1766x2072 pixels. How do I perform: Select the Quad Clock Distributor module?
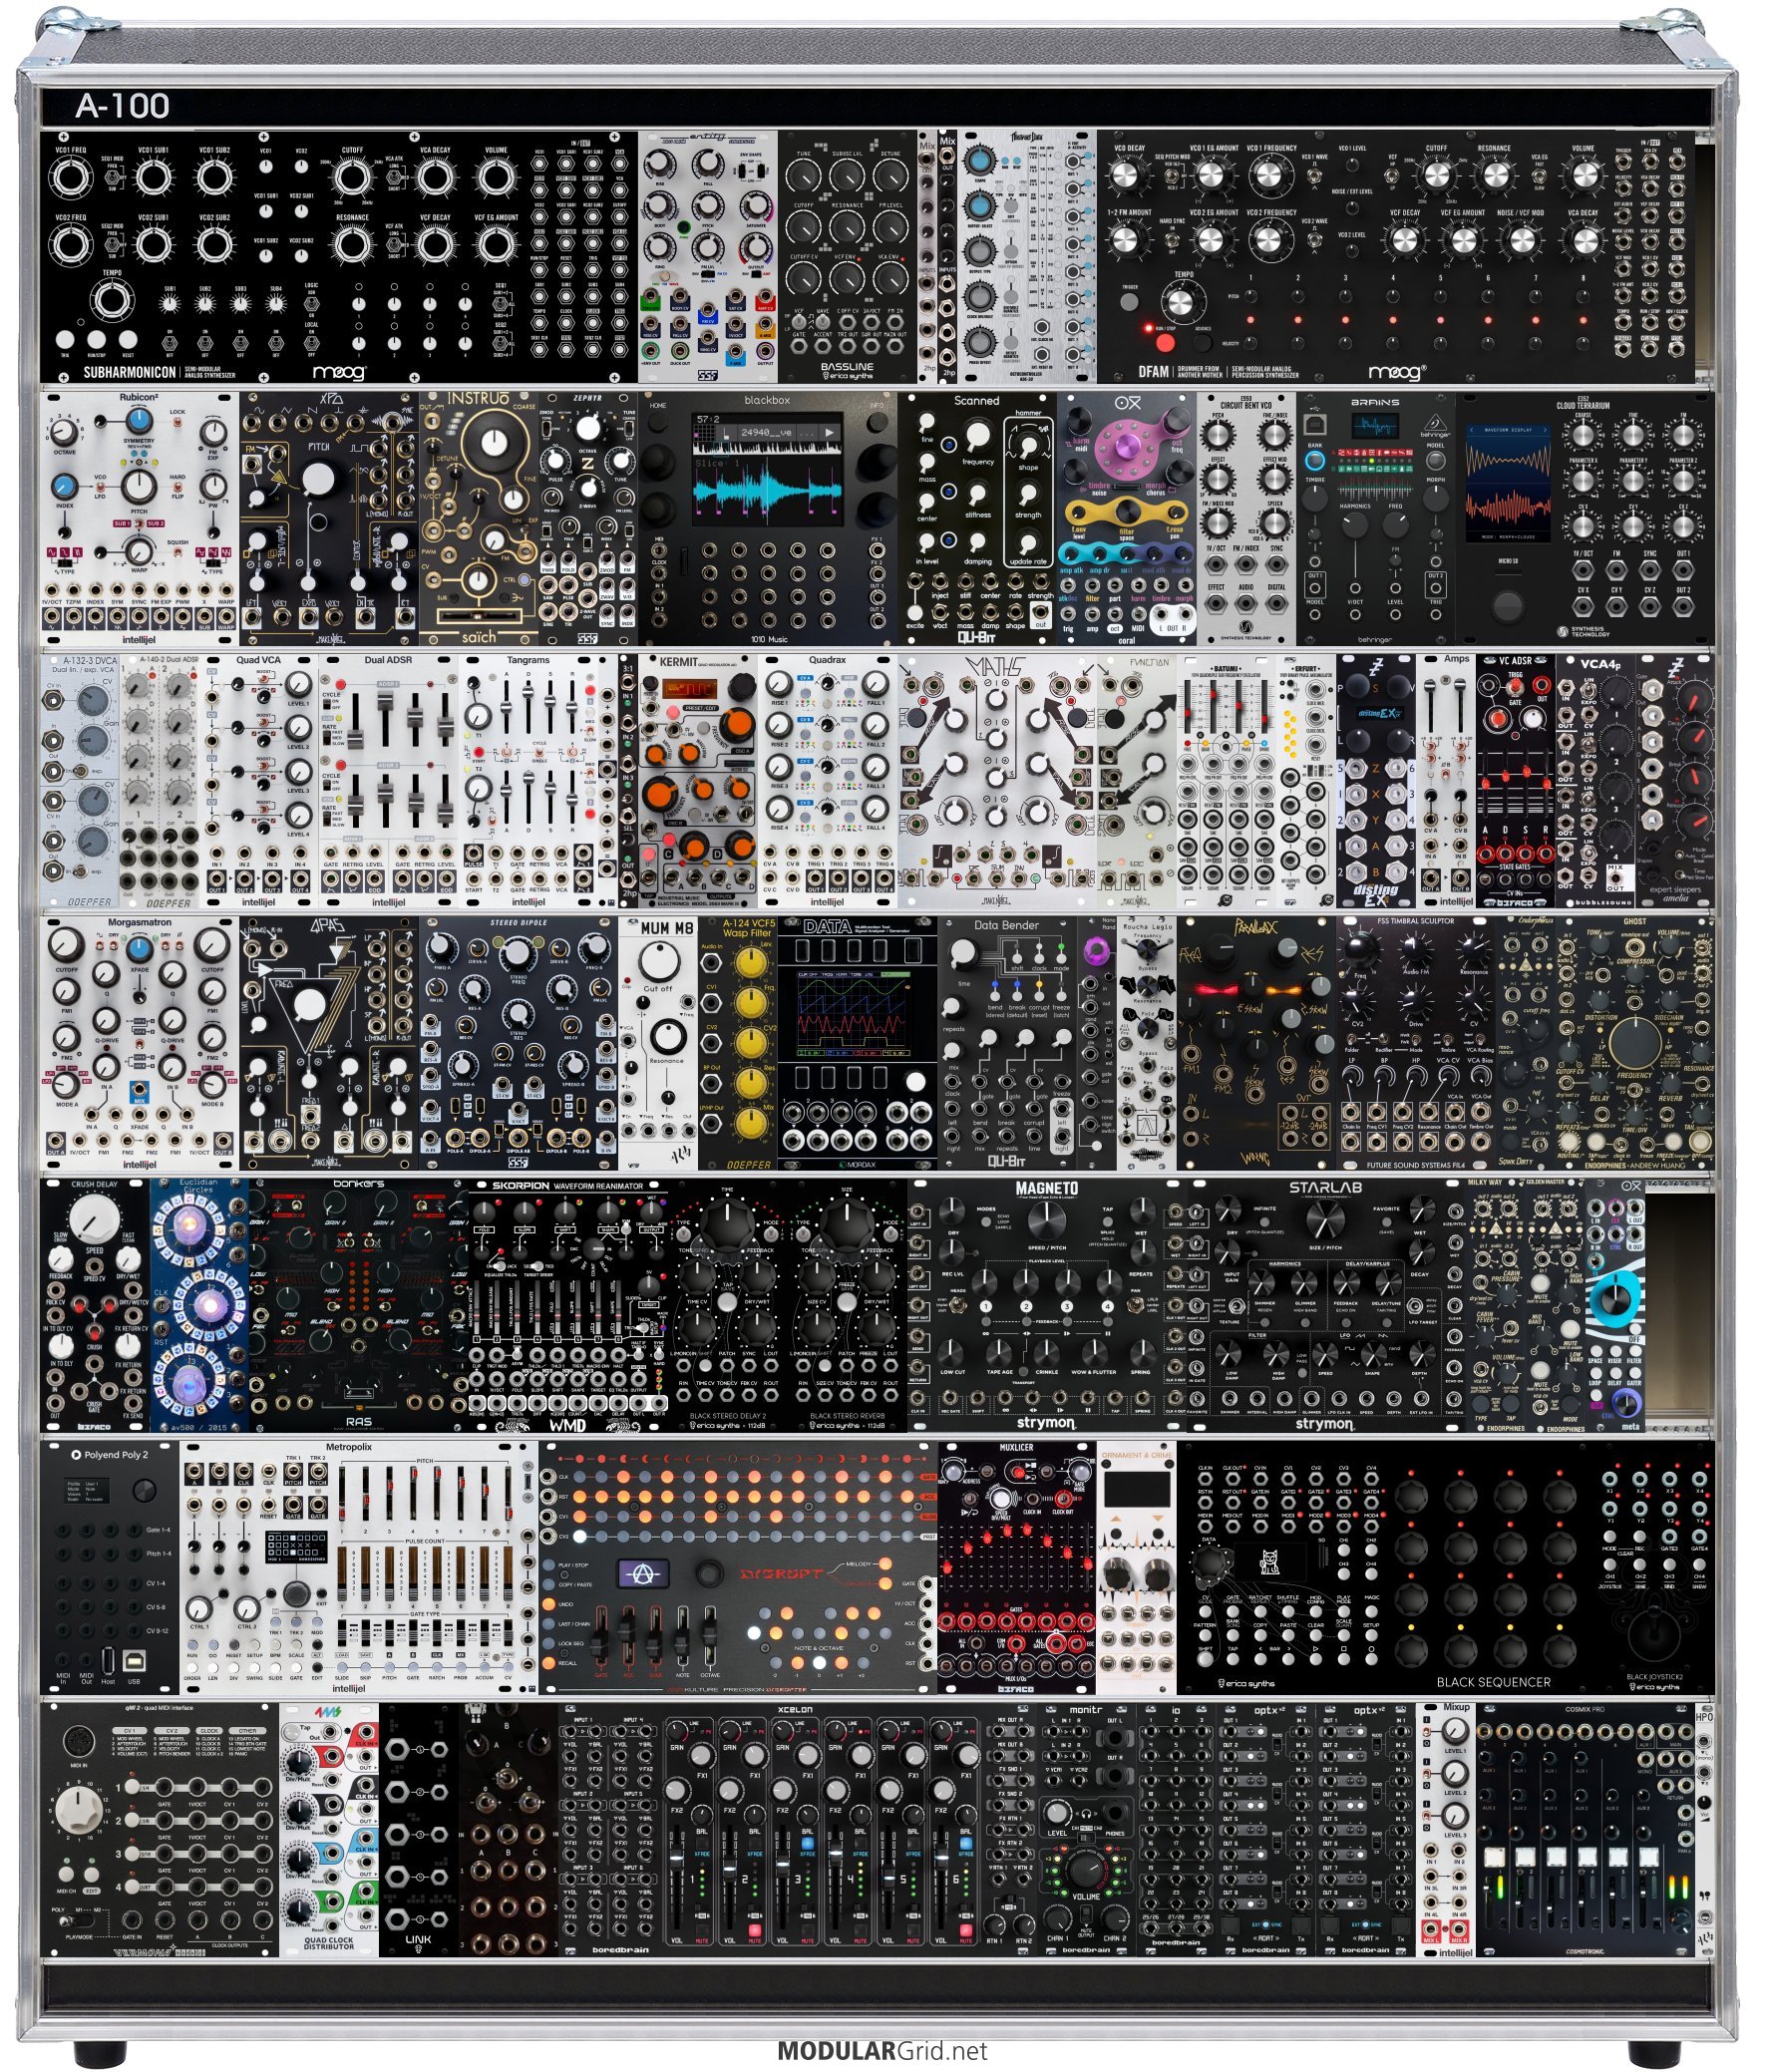click(x=328, y=1831)
